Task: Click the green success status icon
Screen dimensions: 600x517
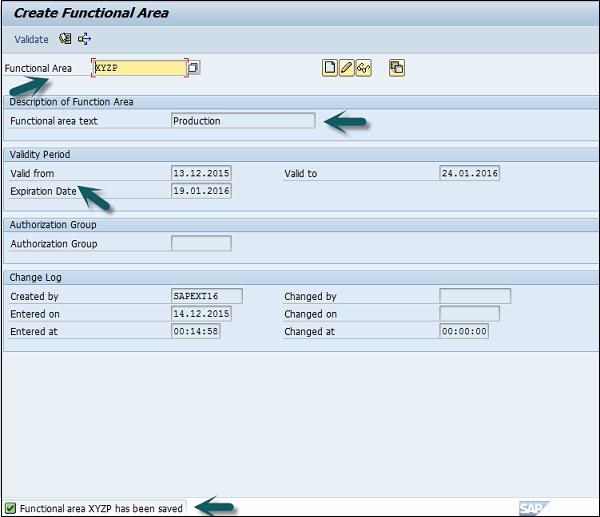Action: tap(10, 508)
